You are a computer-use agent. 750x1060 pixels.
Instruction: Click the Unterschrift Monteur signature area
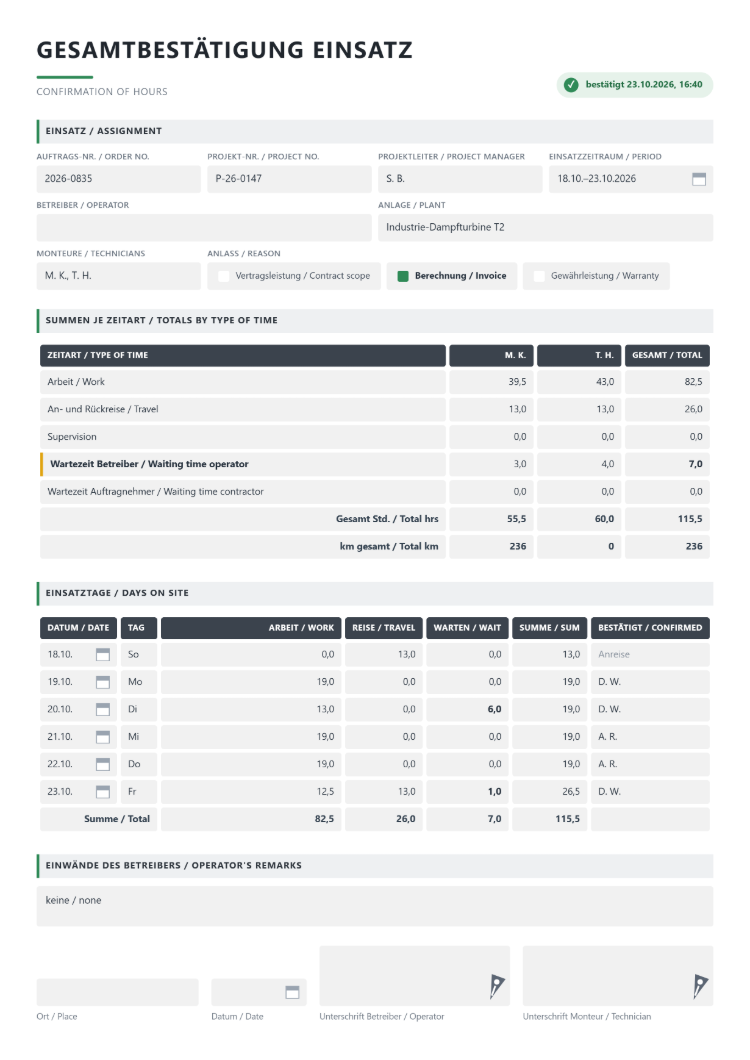click(x=617, y=975)
